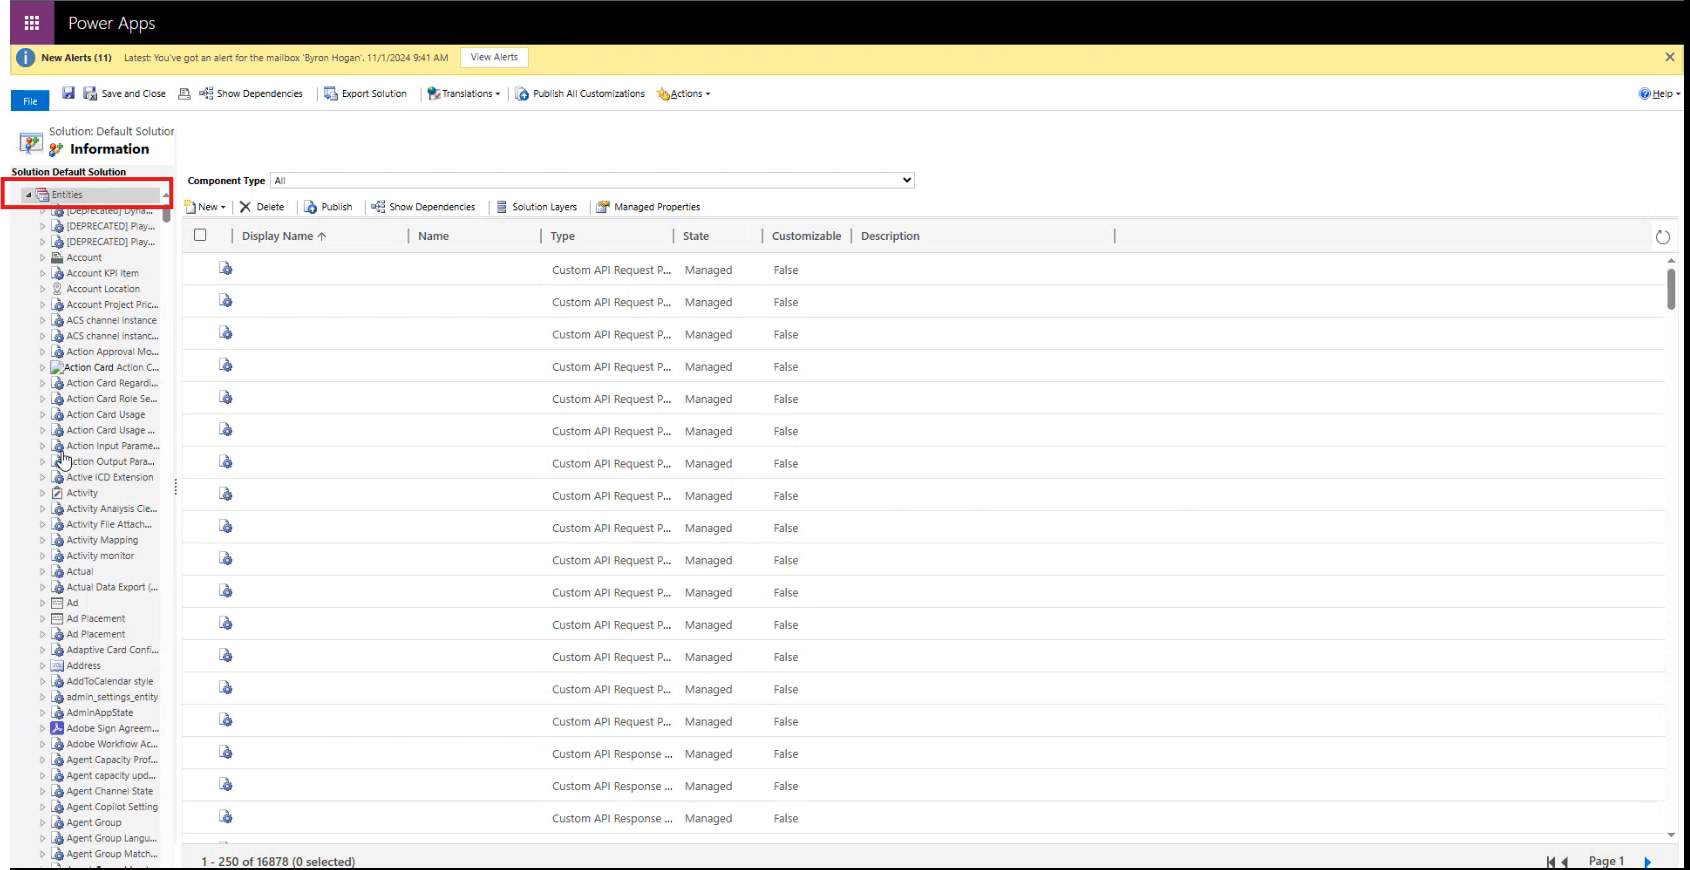Click Publish in the grid toolbar

coord(328,207)
